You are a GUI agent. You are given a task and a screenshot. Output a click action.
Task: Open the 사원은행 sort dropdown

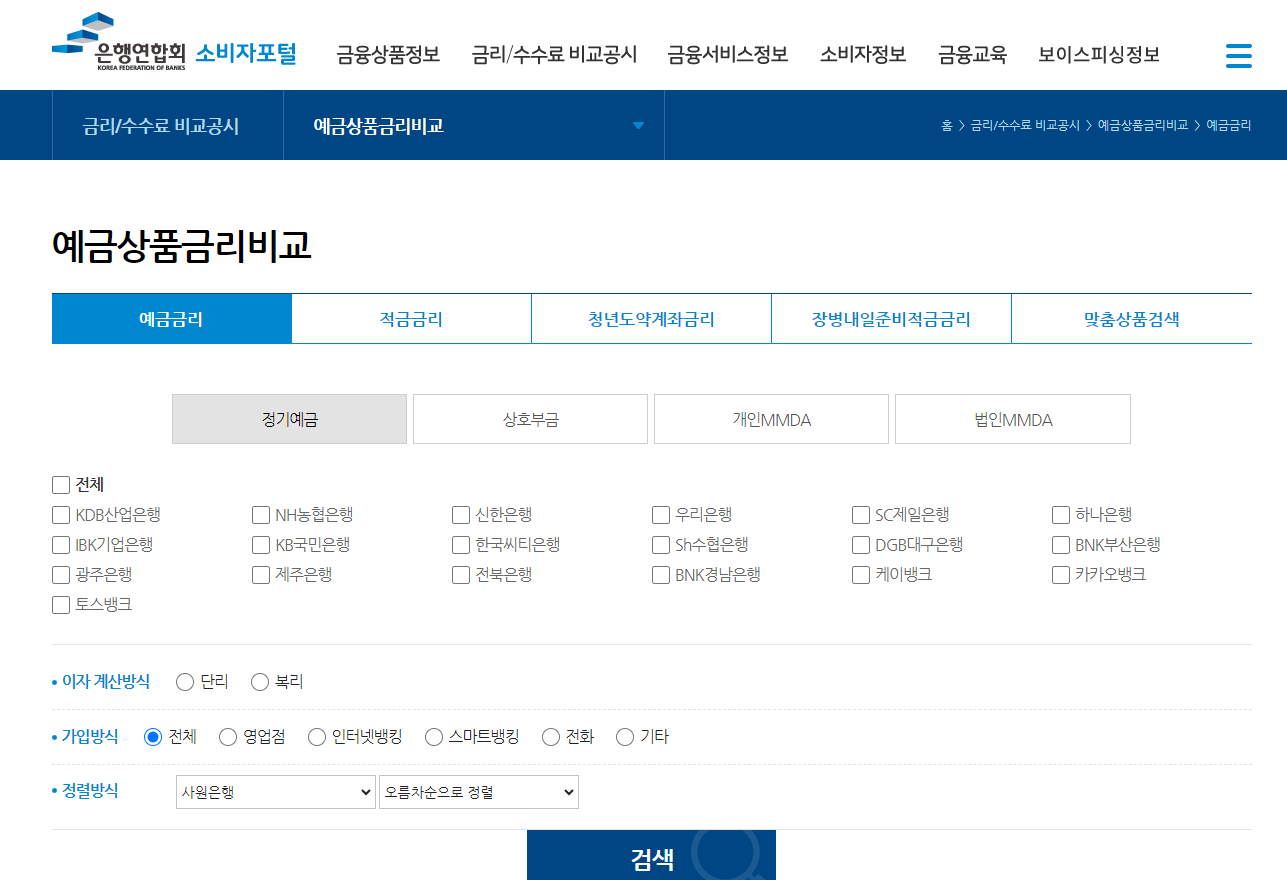click(x=274, y=791)
